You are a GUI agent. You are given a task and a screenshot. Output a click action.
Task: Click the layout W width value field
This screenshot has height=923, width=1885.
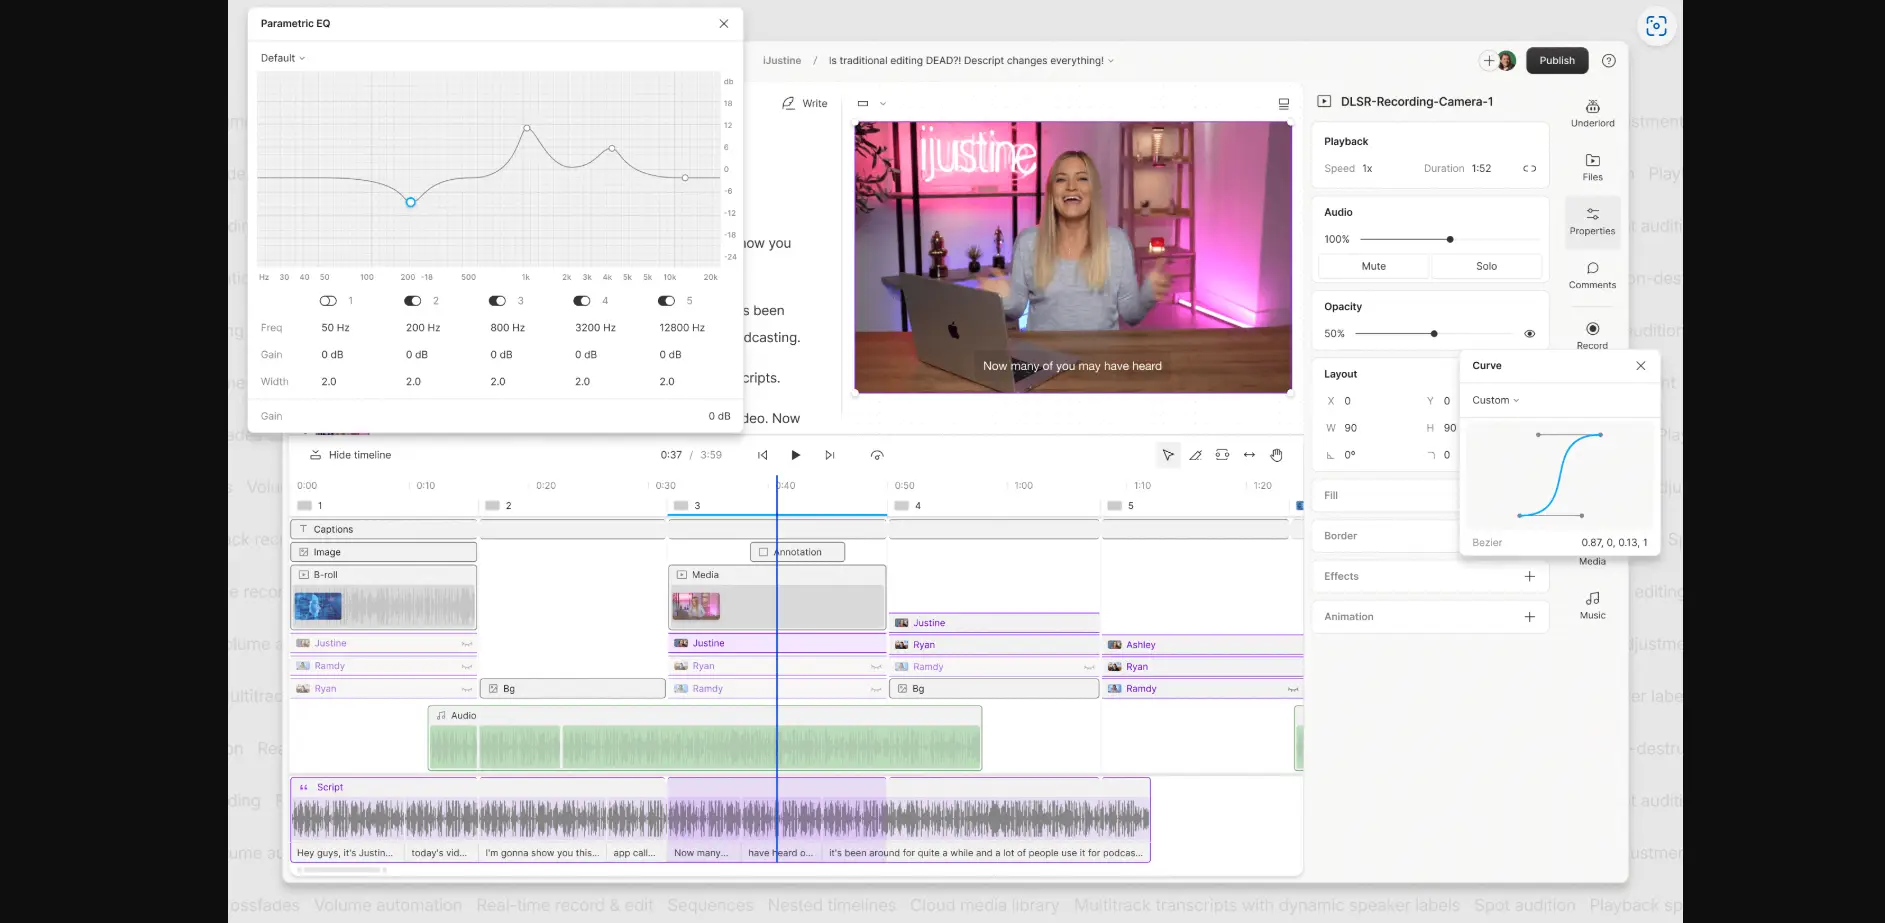click(x=1351, y=428)
